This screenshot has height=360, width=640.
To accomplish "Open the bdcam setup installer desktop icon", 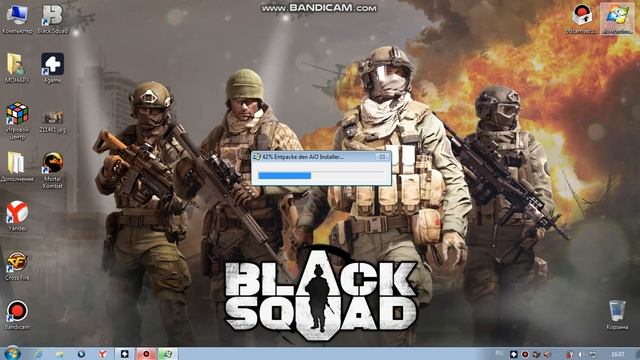I will click(581, 19).
